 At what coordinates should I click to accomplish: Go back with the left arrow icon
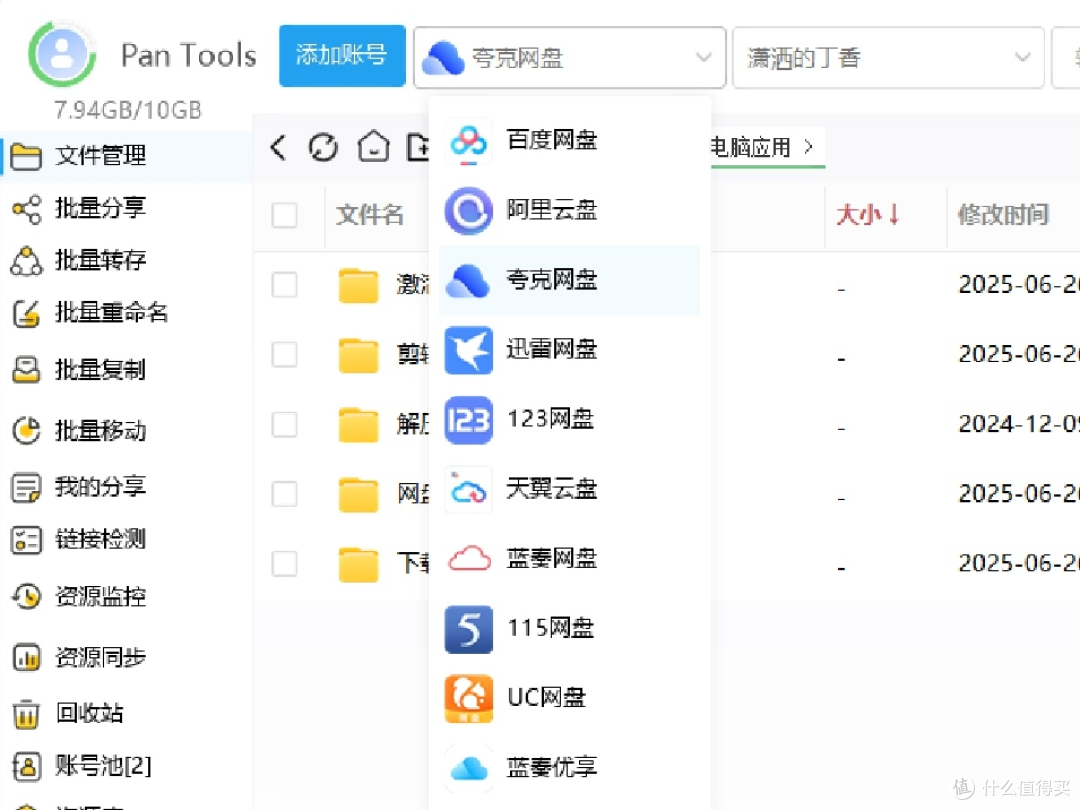278,147
